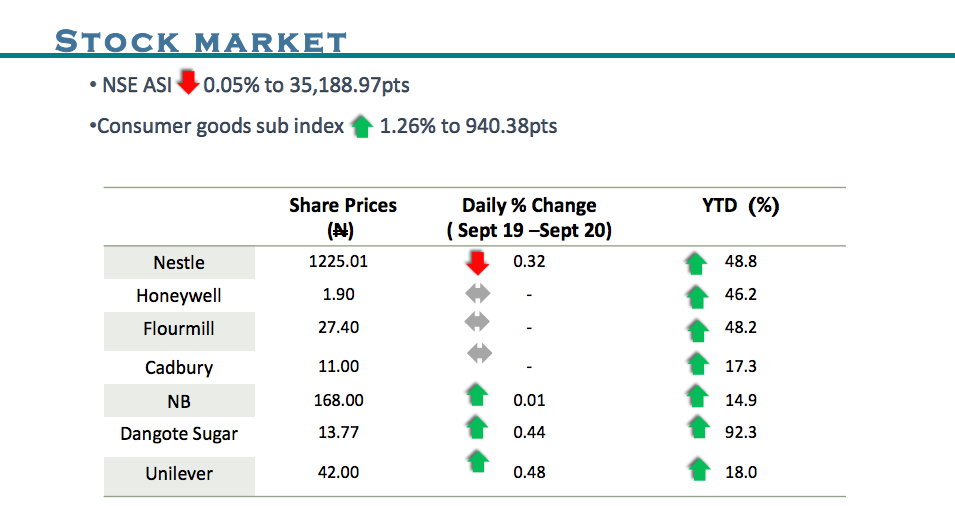Image resolution: width=955 pixels, height=506 pixels.
Task: Click Dangote Sugar's green YTD up arrow
Action: point(697,429)
